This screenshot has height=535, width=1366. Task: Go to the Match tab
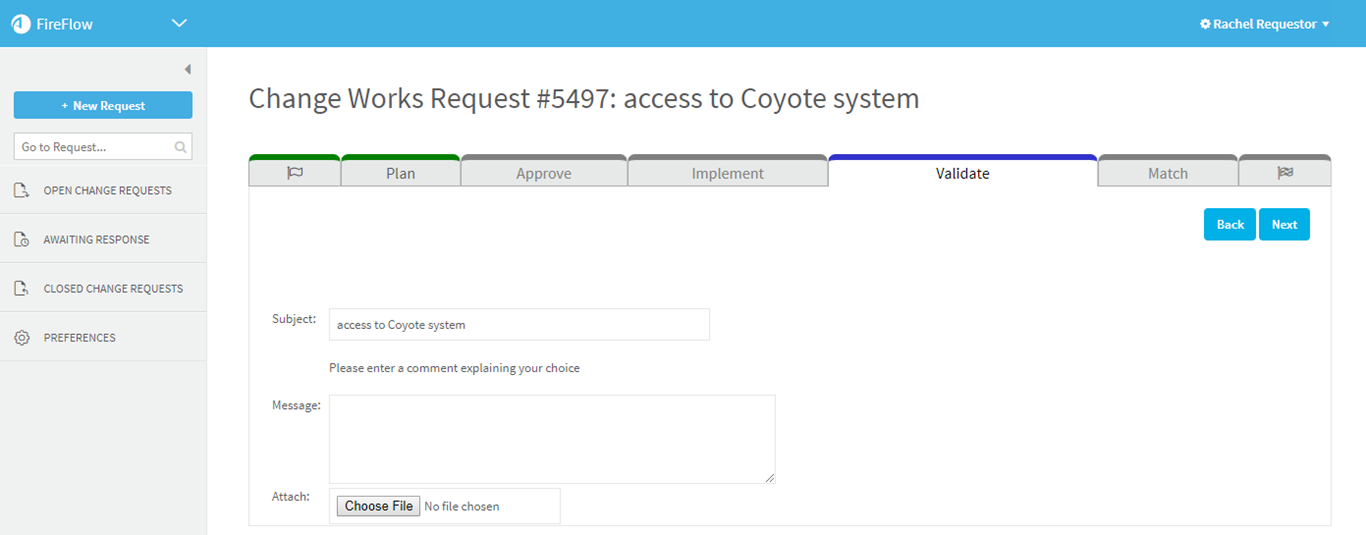[1168, 173]
